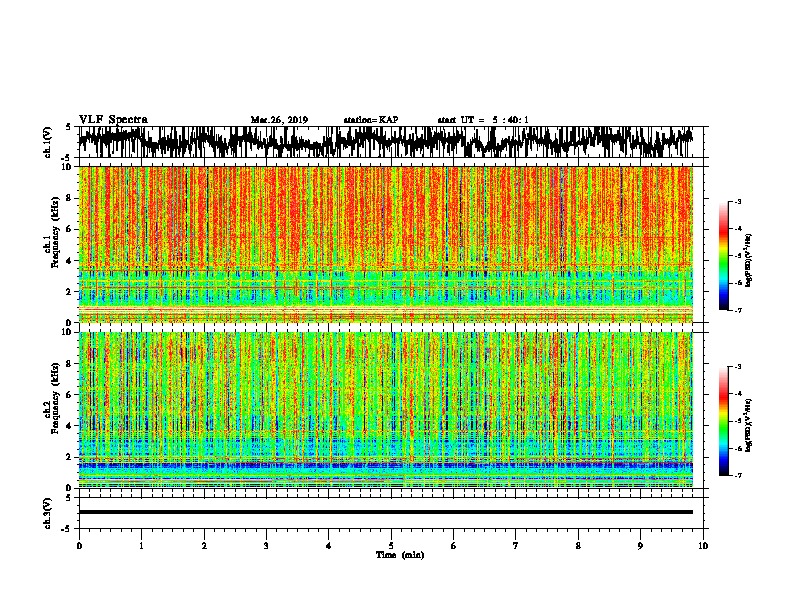Click the "Time (min)" axis label
This screenshot has height=612, width=792.
[400, 555]
